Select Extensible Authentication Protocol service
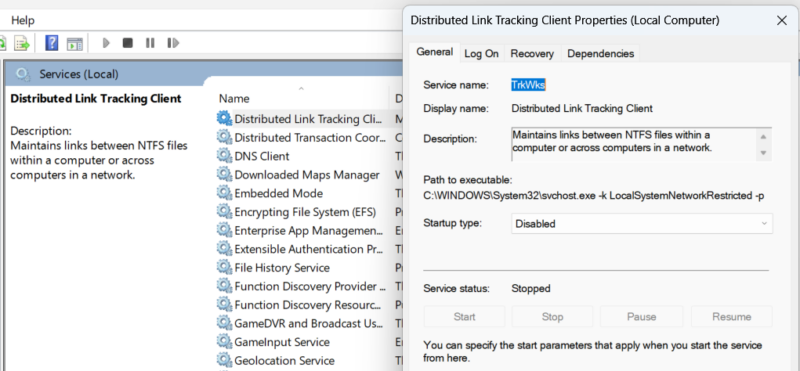The image size is (800, 371). [309, 249]
